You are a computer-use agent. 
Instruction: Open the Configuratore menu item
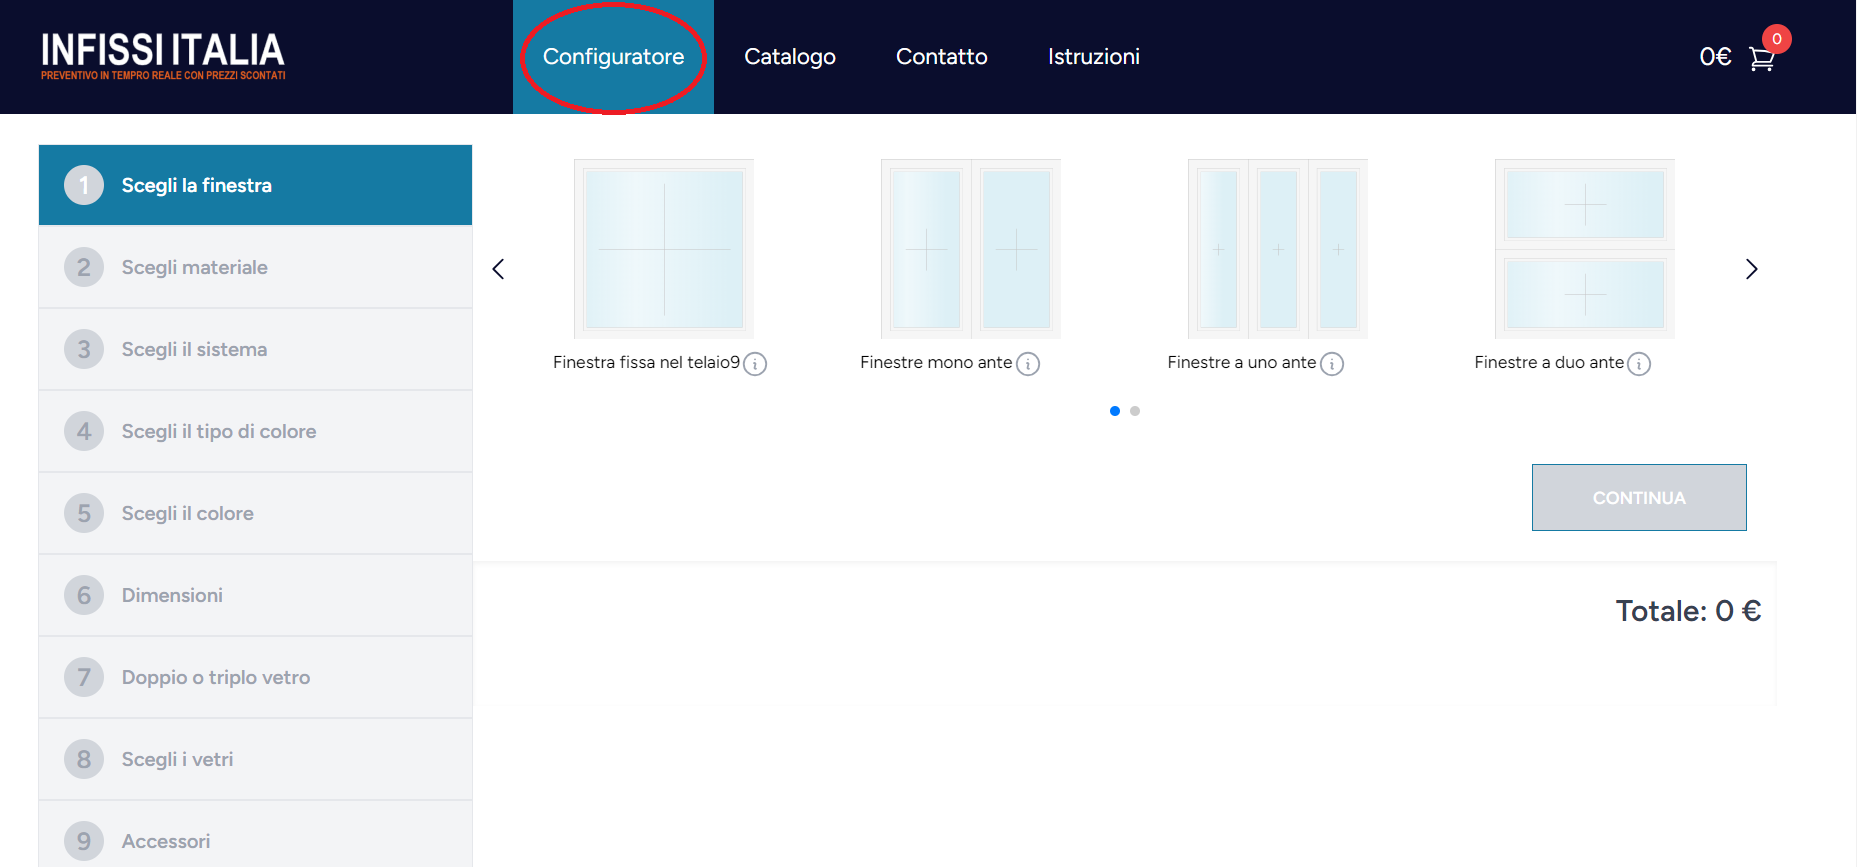(x=613, y=57)
